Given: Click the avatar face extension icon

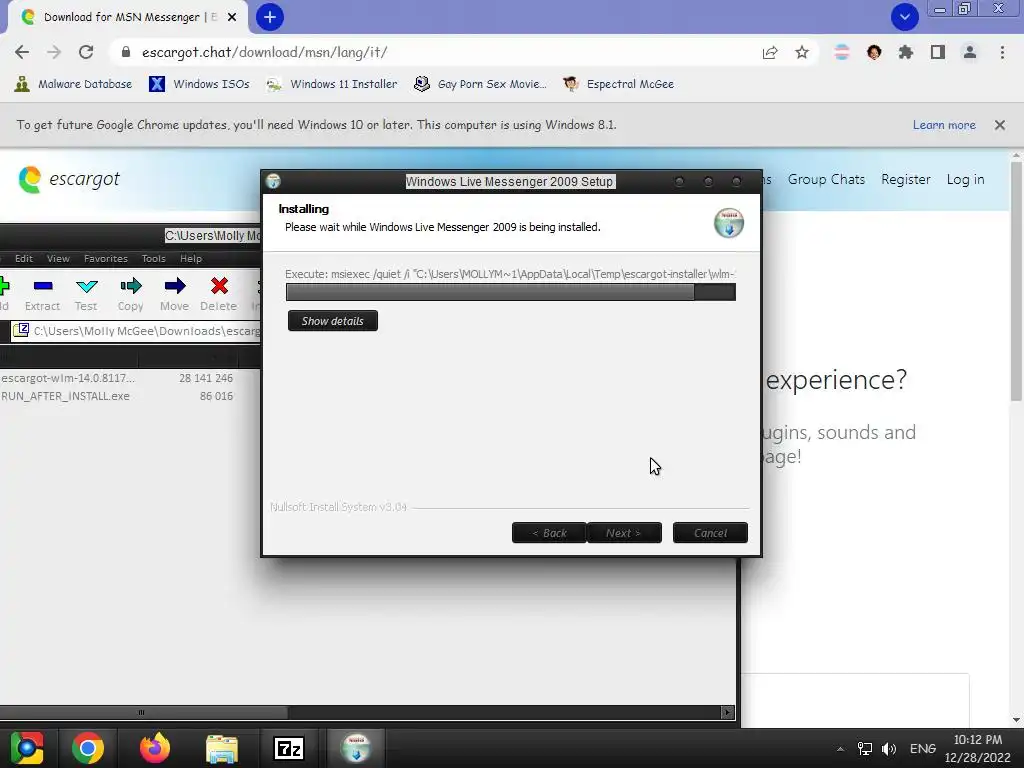Looking at the screenshot, I should point(874,52).
